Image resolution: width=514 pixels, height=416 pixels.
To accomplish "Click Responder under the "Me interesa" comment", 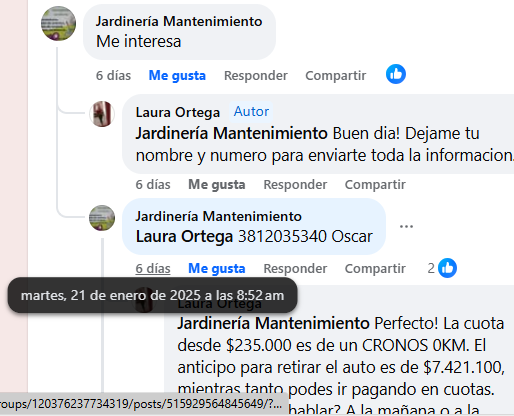I will [256, 75].
